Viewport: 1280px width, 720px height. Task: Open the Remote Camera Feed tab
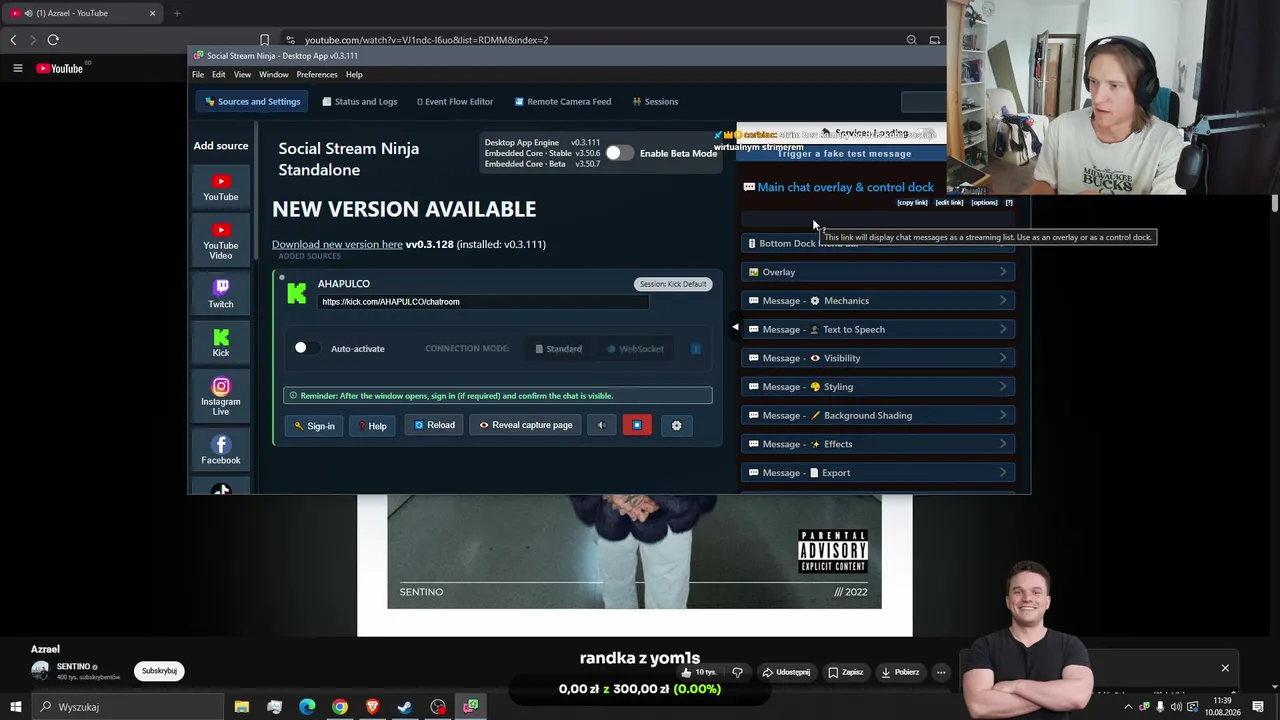click(x=563, y=101)
